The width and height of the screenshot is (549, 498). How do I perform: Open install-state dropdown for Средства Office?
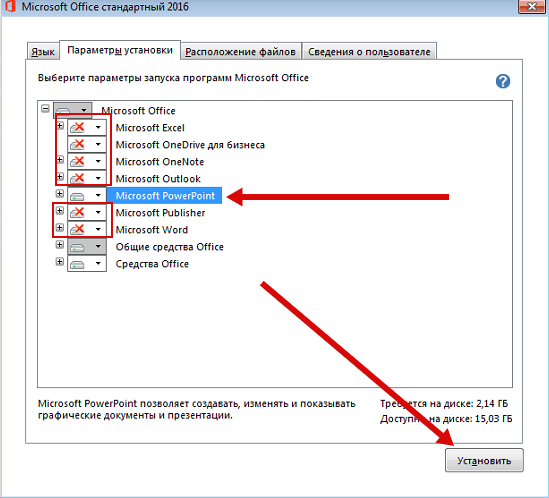tap(87, 263)
